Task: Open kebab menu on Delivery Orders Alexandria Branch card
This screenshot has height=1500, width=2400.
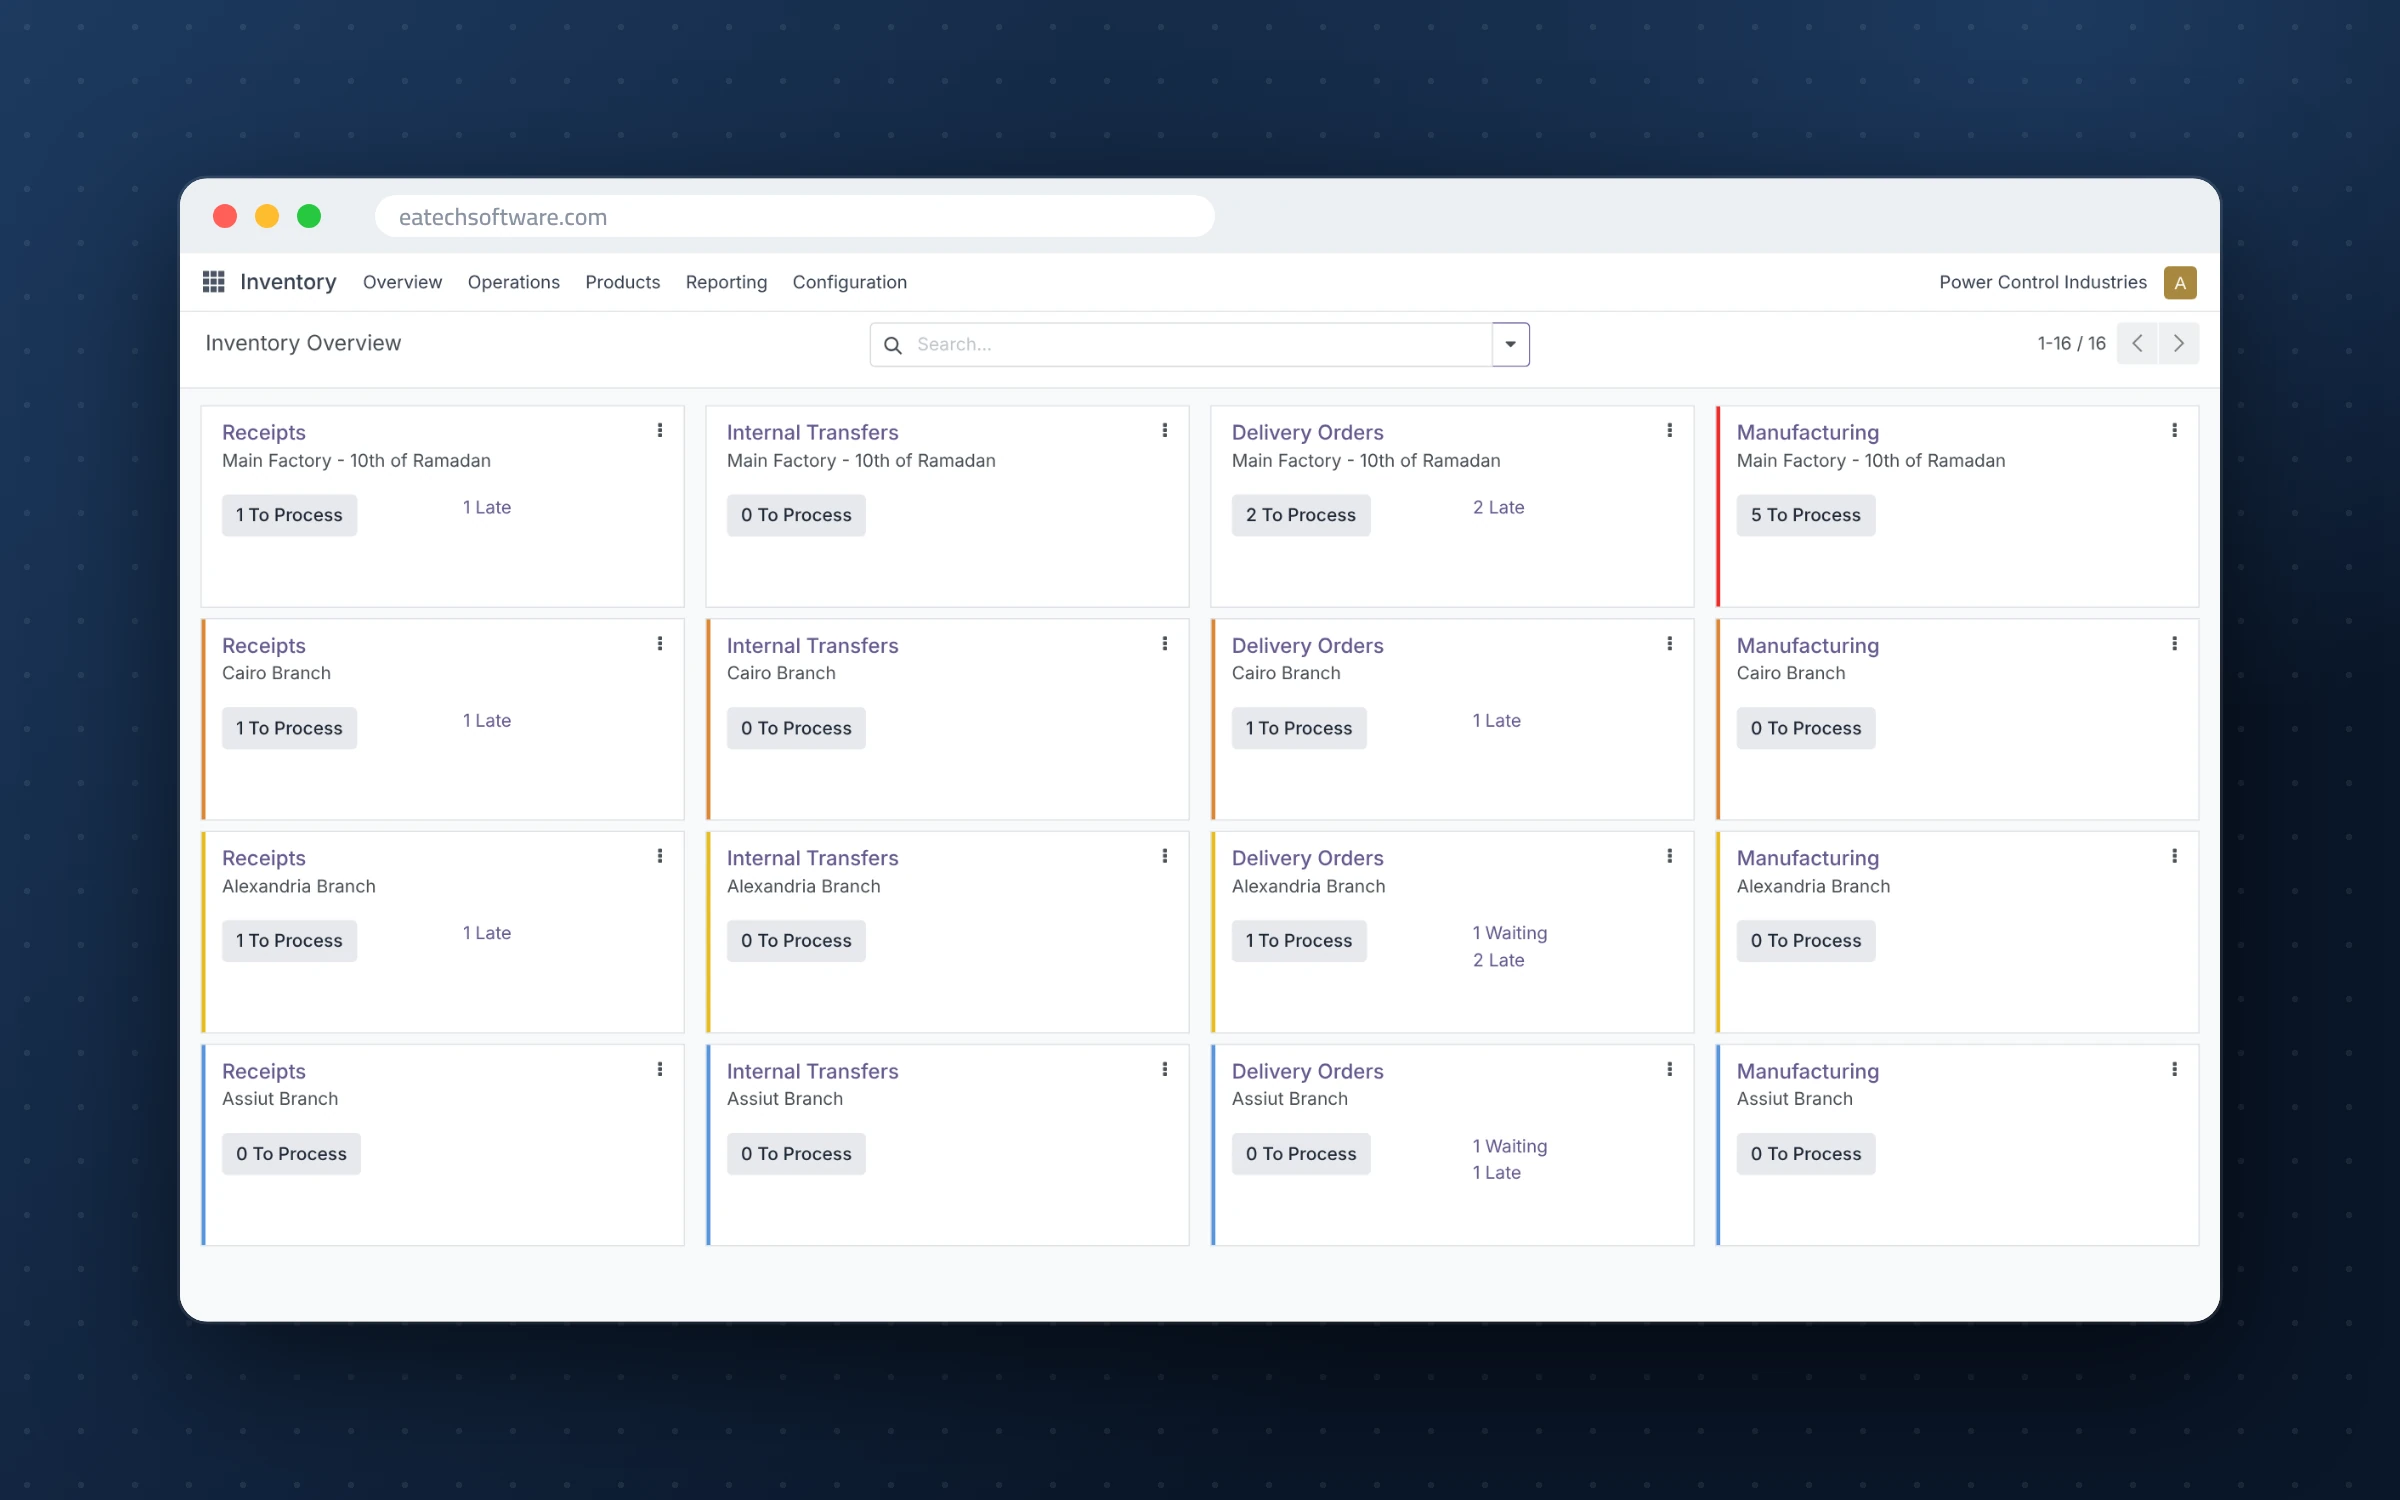Action: pos(1670,856)
